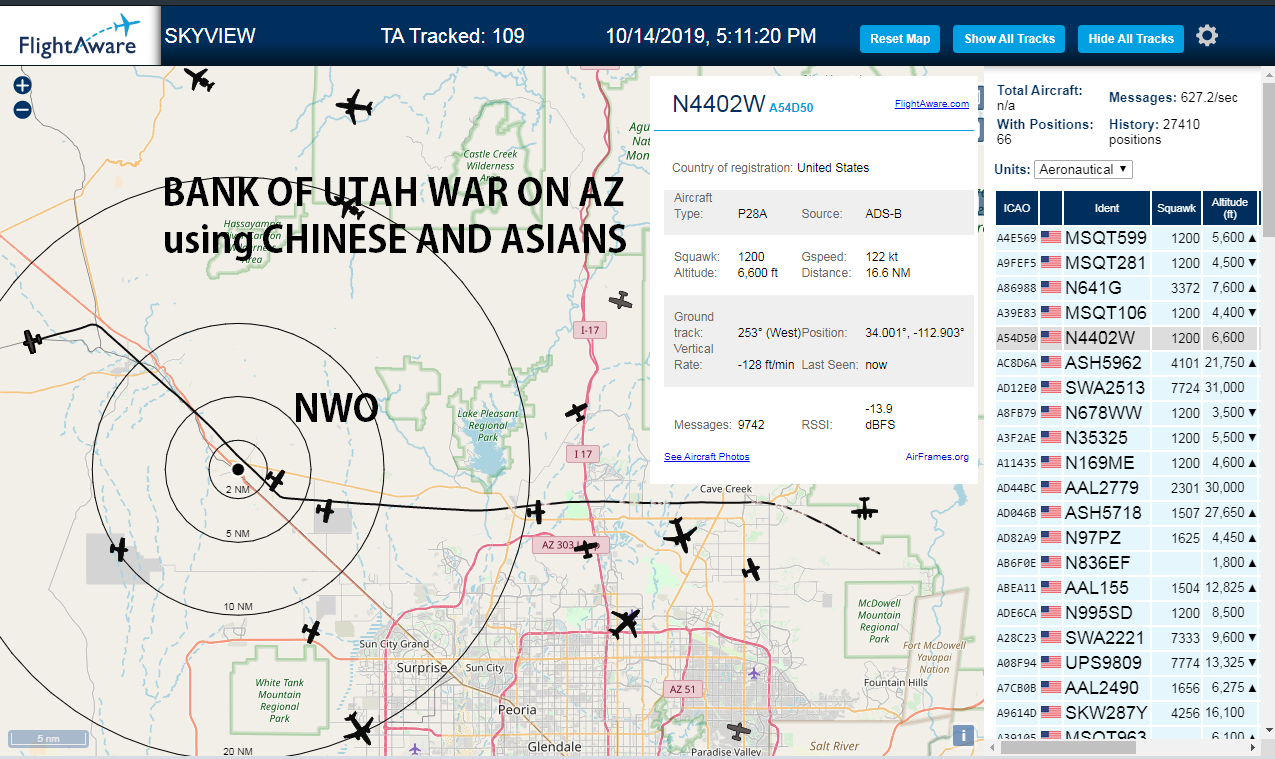
Task: Select the aircraft just right of receiver dot
Action: coord(275,480)
